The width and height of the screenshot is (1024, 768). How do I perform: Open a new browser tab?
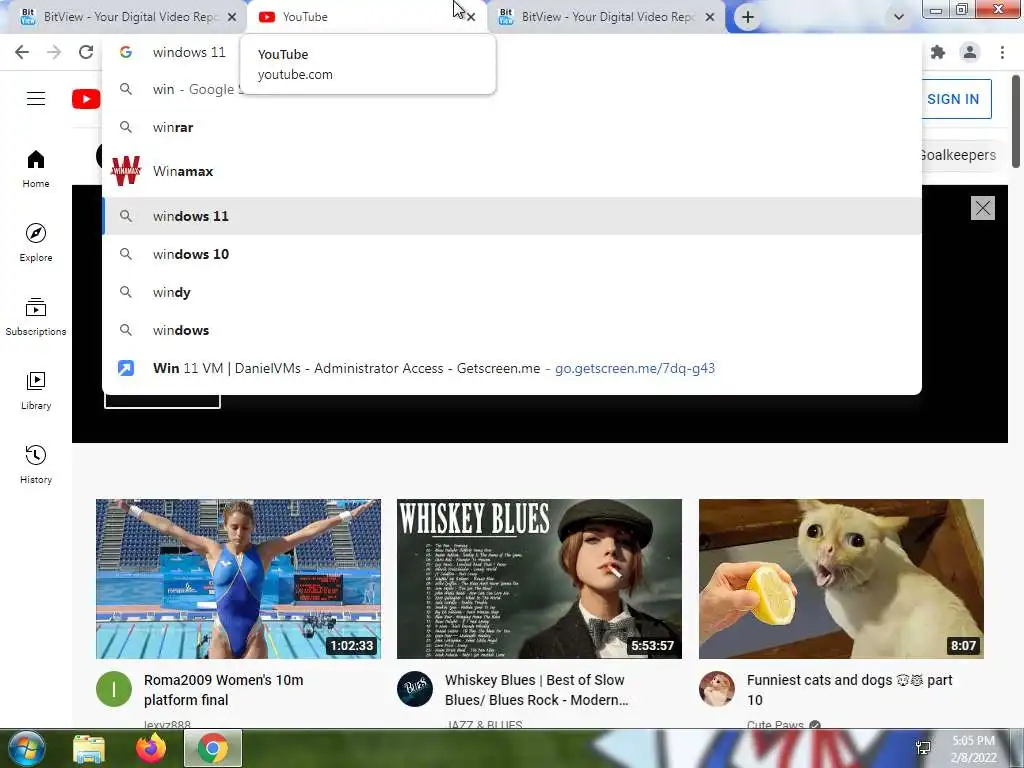coord(748,17)
